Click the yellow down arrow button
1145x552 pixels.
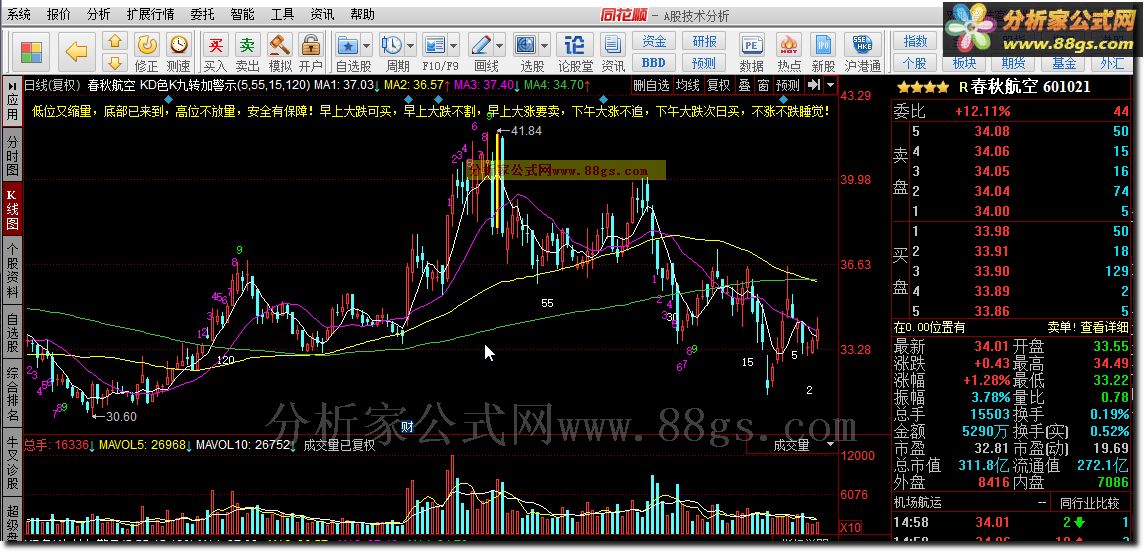117,61
